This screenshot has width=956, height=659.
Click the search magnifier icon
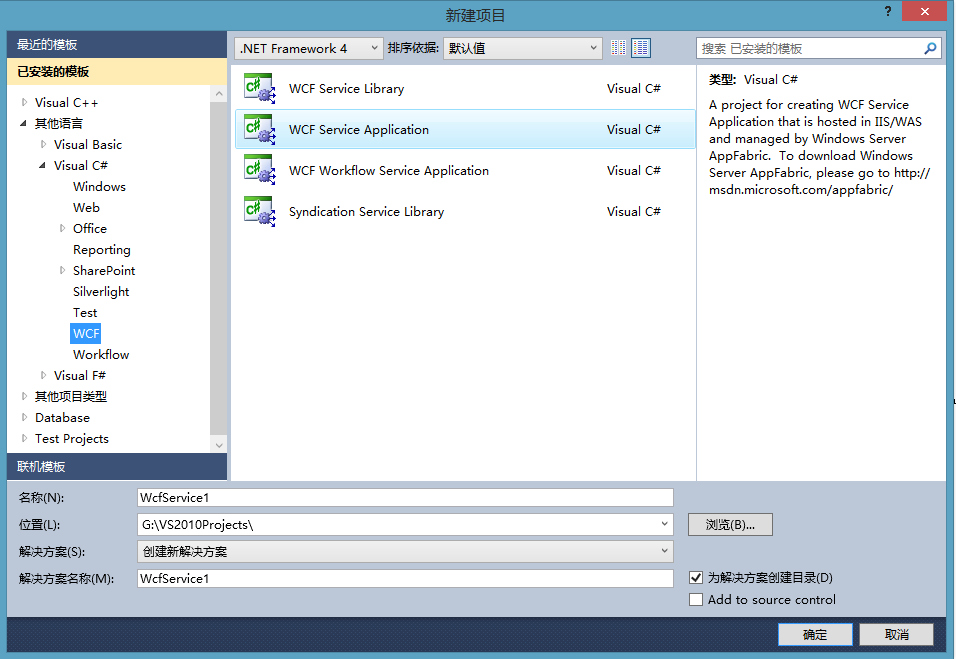coord(930,48)
